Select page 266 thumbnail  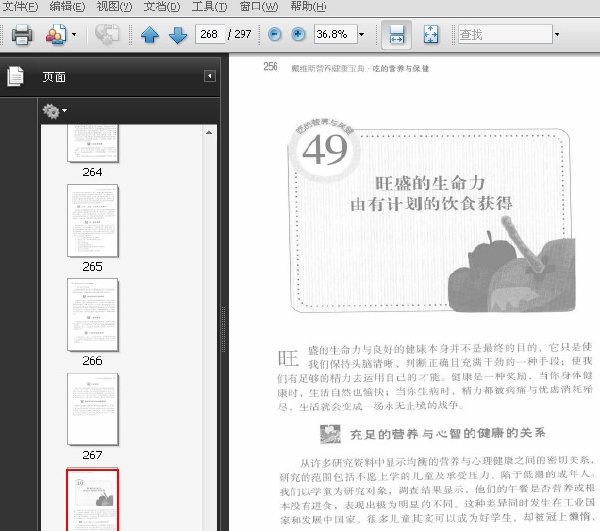click(x=93, y=314)
